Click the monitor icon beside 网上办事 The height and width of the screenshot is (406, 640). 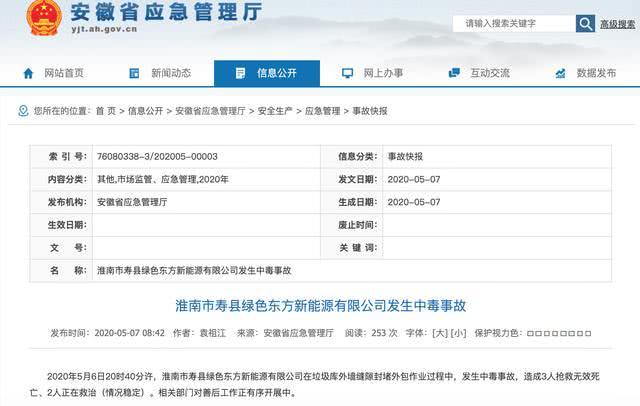click(347, 73)
